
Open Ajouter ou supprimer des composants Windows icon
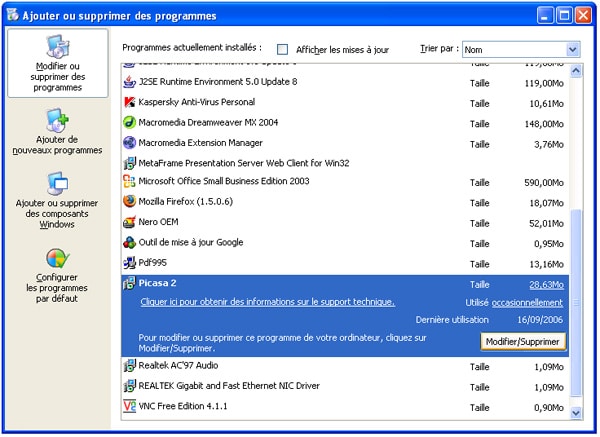point(57,183)
